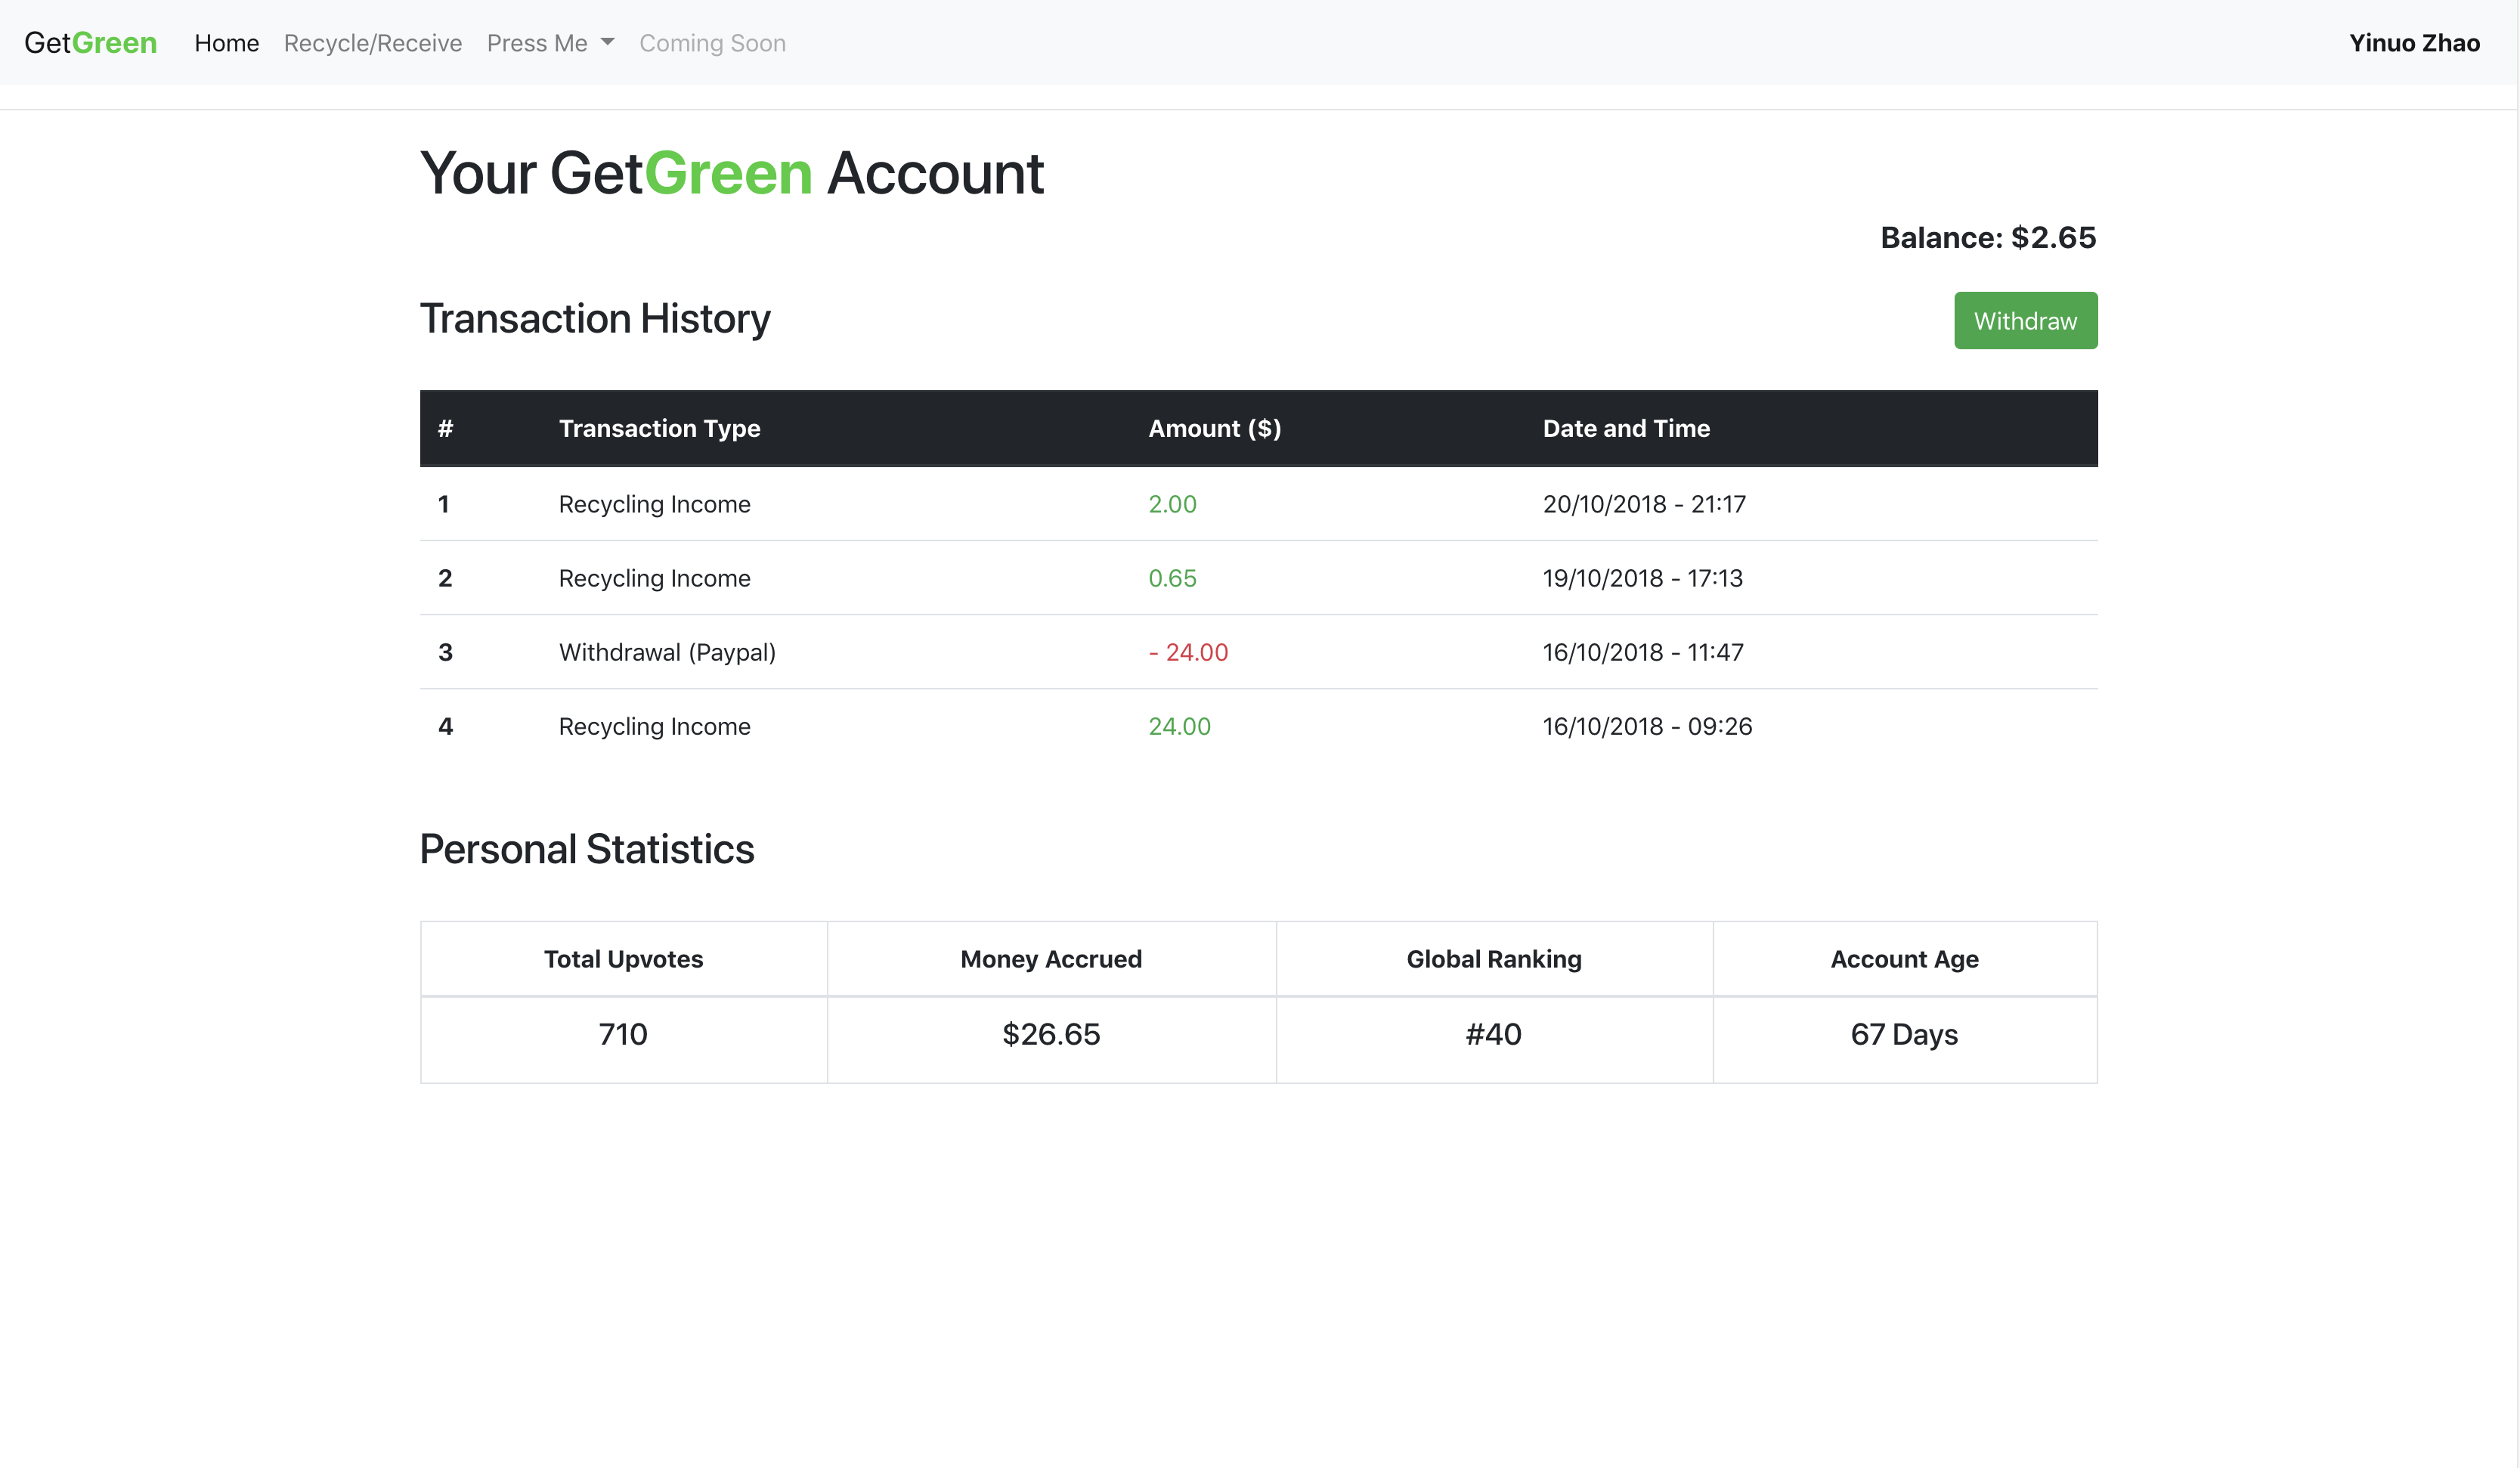Click the Coming Soon nav item

point(712,43)
